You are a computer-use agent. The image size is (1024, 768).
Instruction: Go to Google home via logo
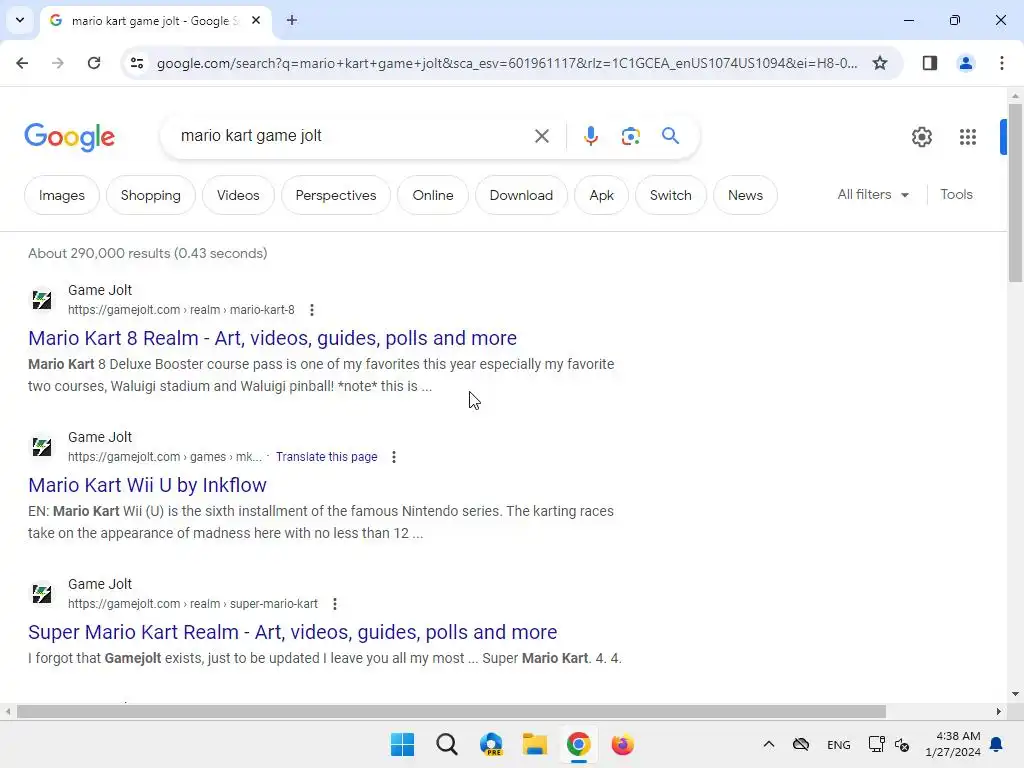(x=69, y=136)
